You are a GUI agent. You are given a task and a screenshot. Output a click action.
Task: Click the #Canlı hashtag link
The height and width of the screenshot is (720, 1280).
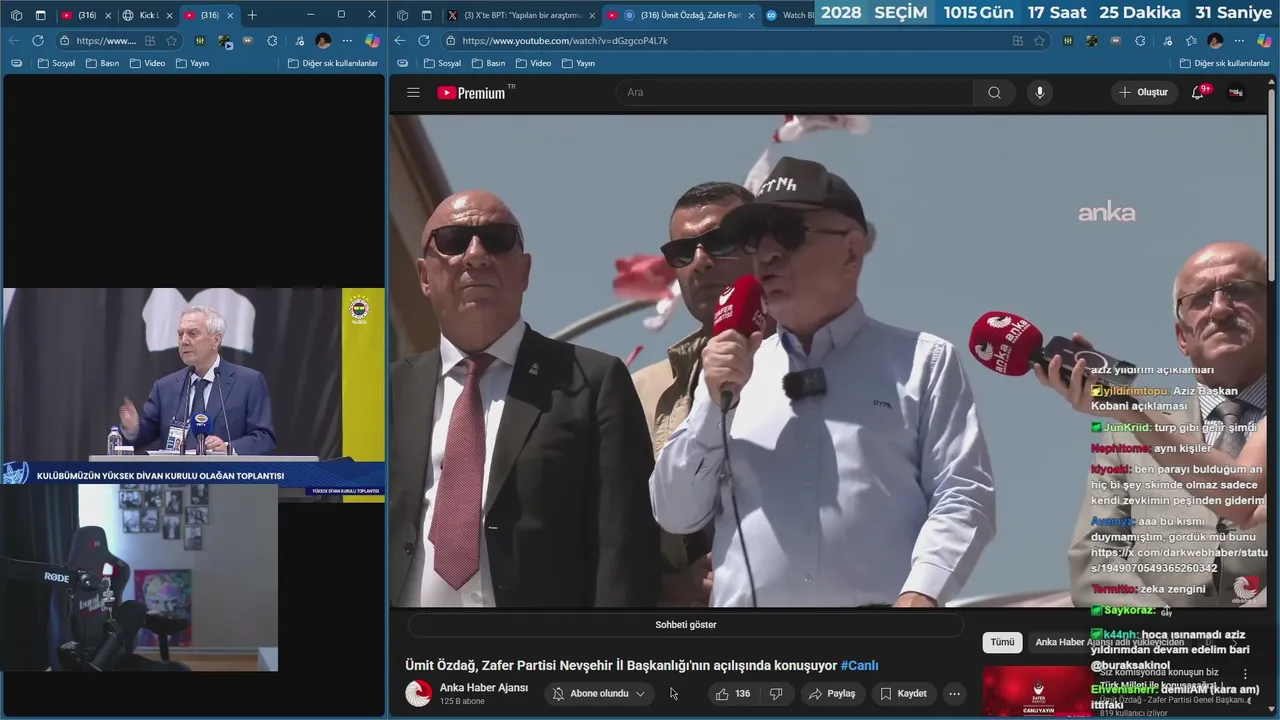click(x=859, y=665)
